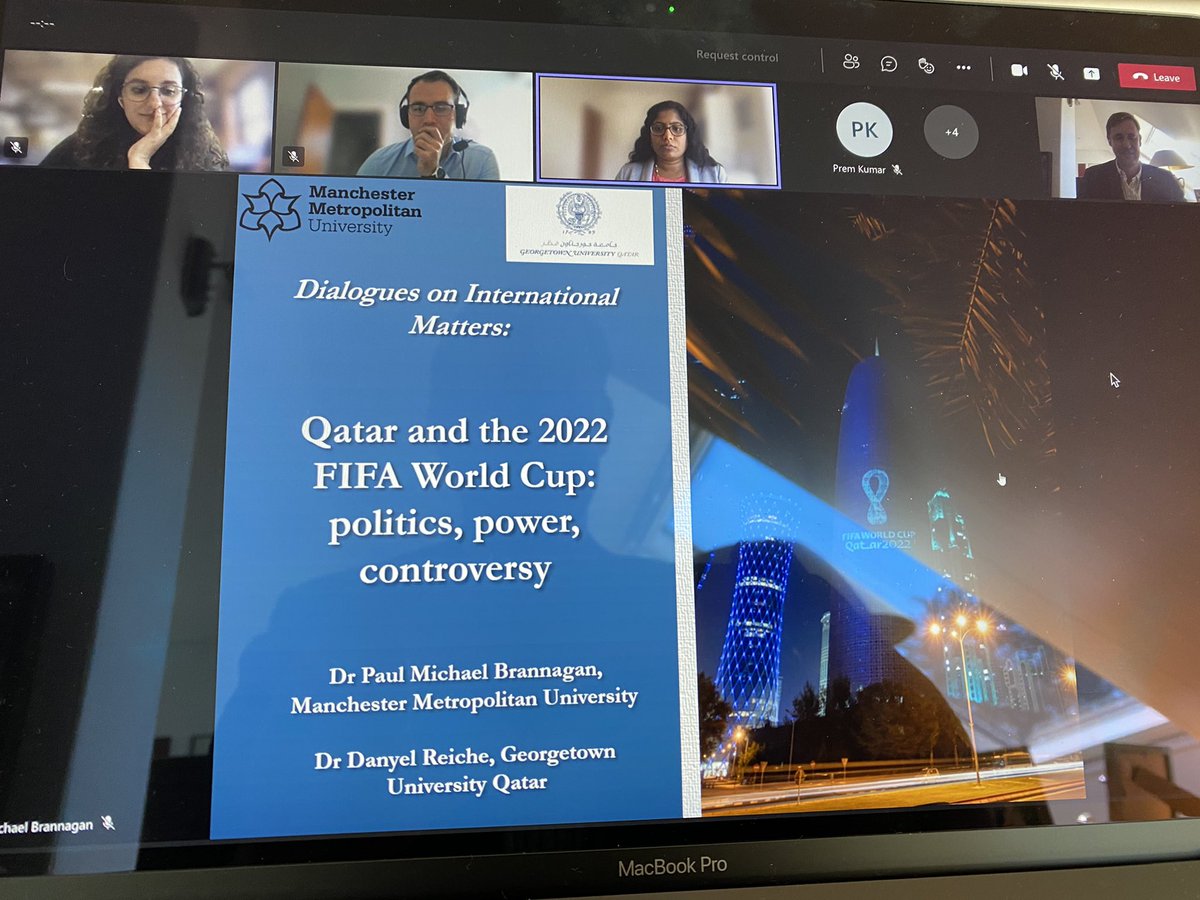Show the +4 additional participants
The width and height of the screenshot is (1200, 900).
pos(951,131)
